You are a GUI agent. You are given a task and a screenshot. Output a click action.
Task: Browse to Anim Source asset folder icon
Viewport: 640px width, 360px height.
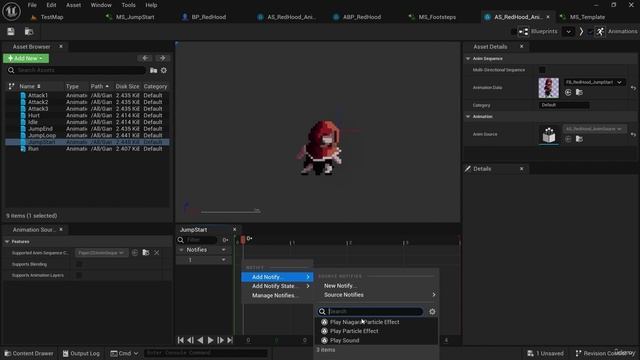pyautogui.click(x=579, y=139)
